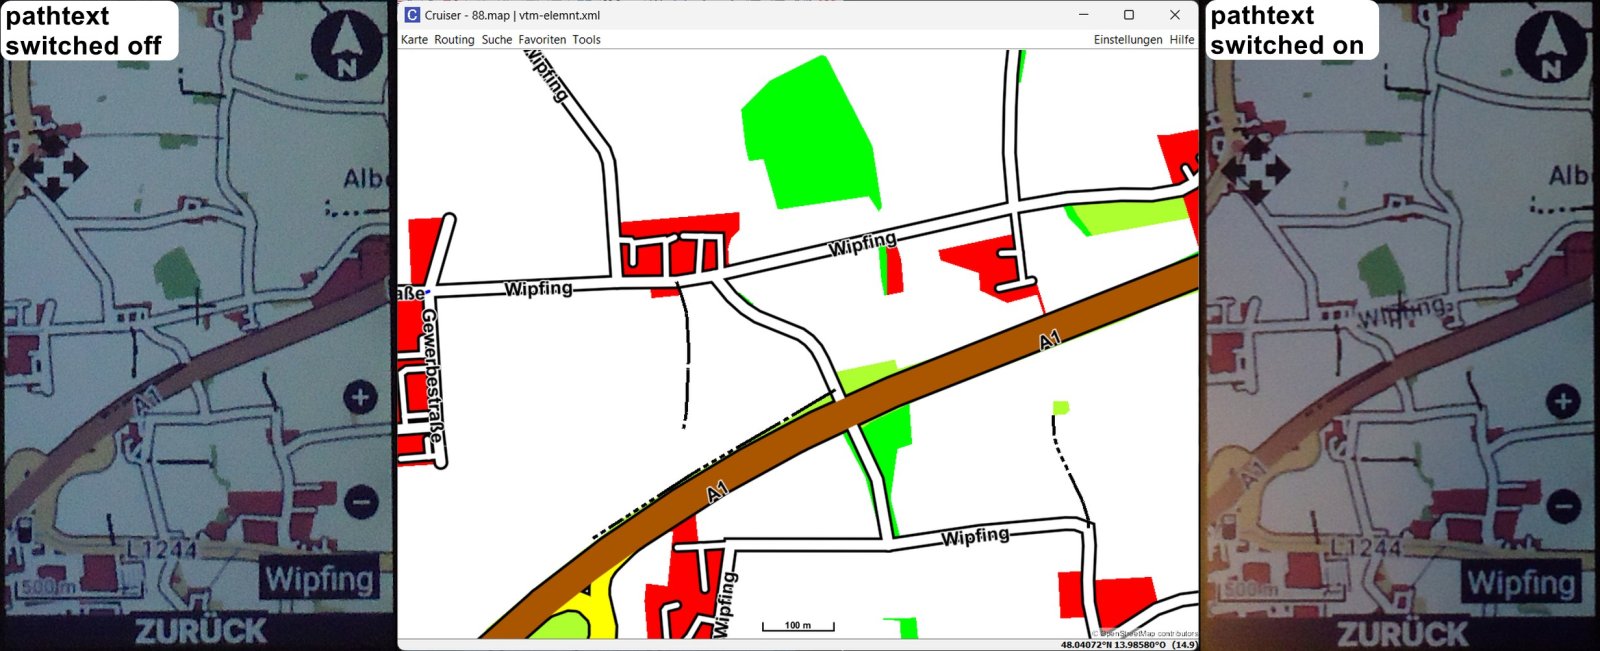Open Einstellungen in the menu bar
Screen dimensions: 1600x651
[x=1127, y=40]
